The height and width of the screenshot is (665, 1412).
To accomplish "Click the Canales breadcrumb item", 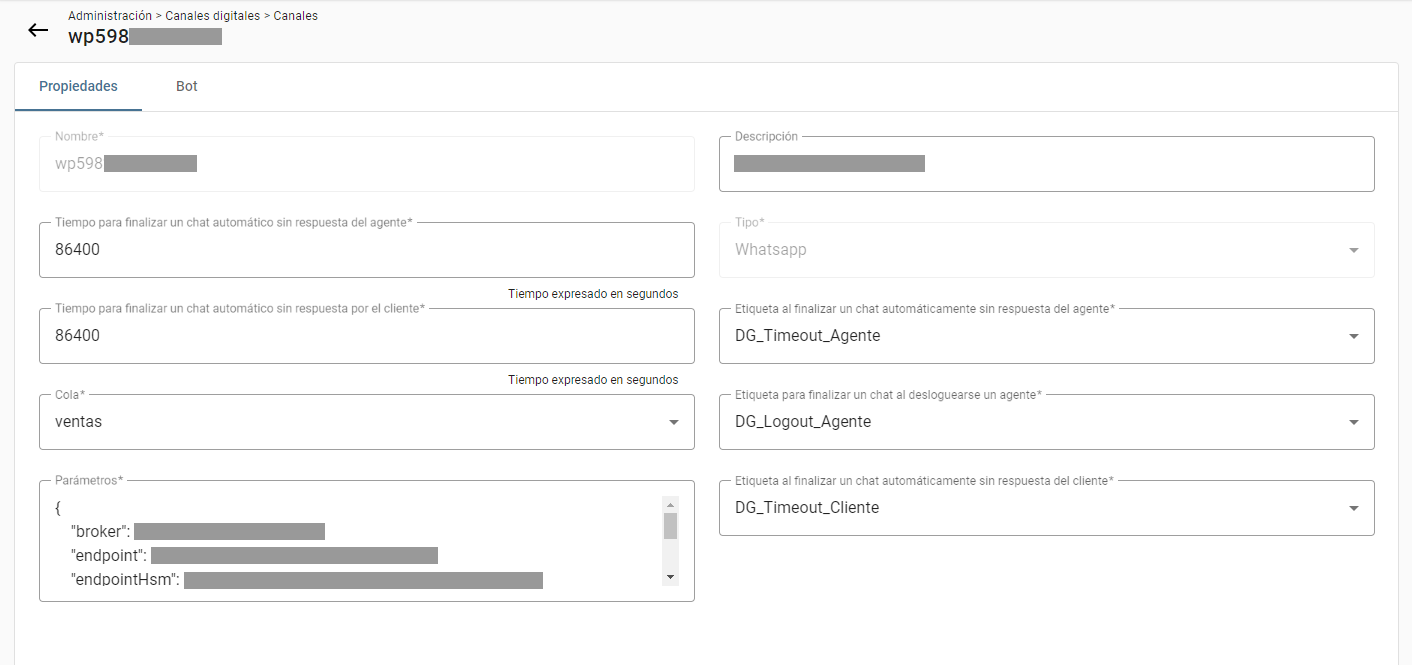I will point(296,16).
